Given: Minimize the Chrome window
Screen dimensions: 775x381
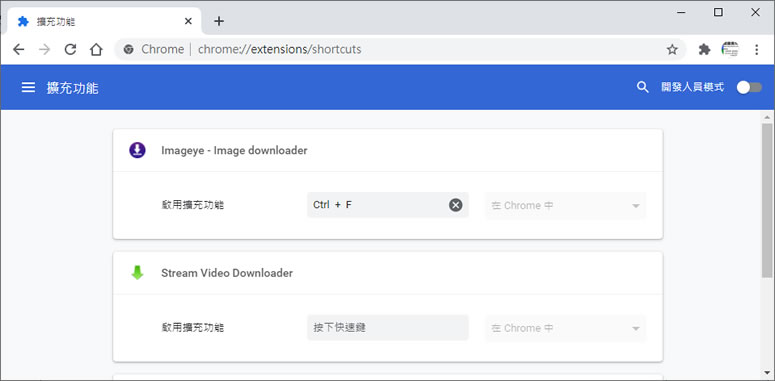Looking at the screenshot, I should click(x=681, y=12).
